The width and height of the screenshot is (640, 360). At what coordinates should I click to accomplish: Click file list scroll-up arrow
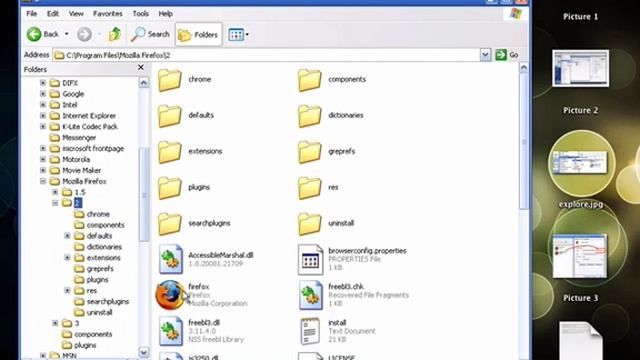[524, 67]
